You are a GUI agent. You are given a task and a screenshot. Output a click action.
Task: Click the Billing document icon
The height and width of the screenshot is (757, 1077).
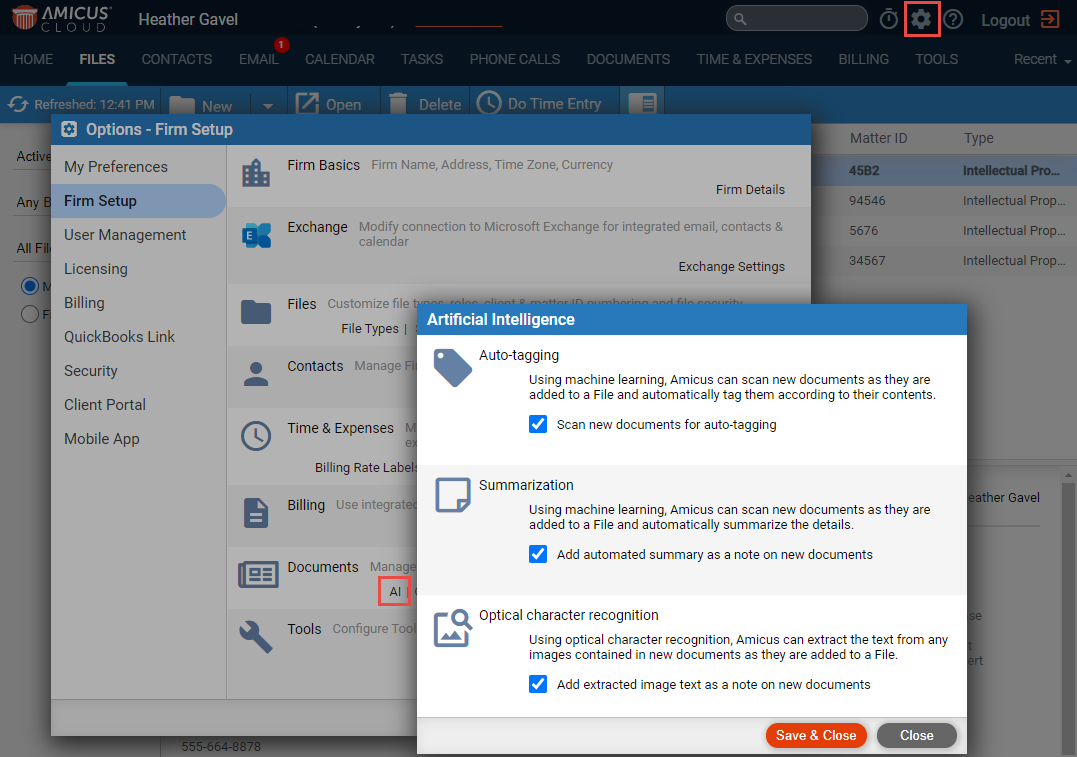256,513
